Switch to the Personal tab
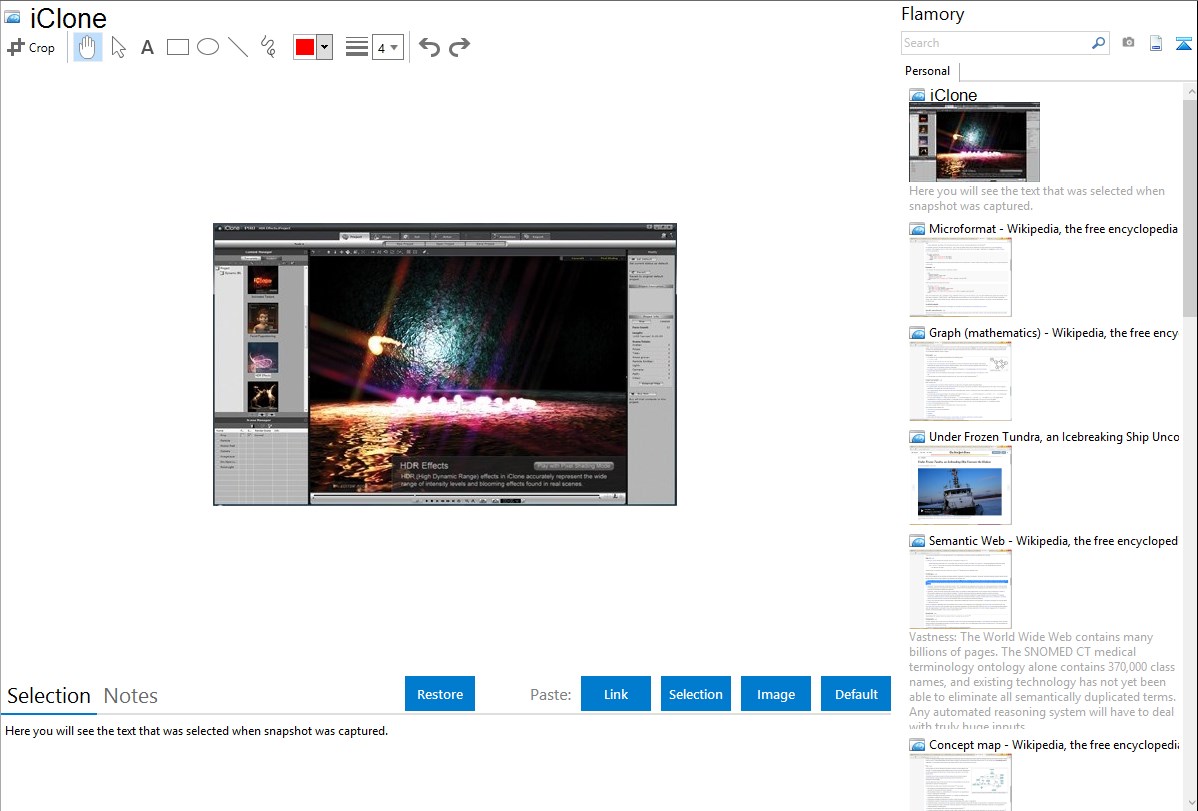 click(927, 71)
